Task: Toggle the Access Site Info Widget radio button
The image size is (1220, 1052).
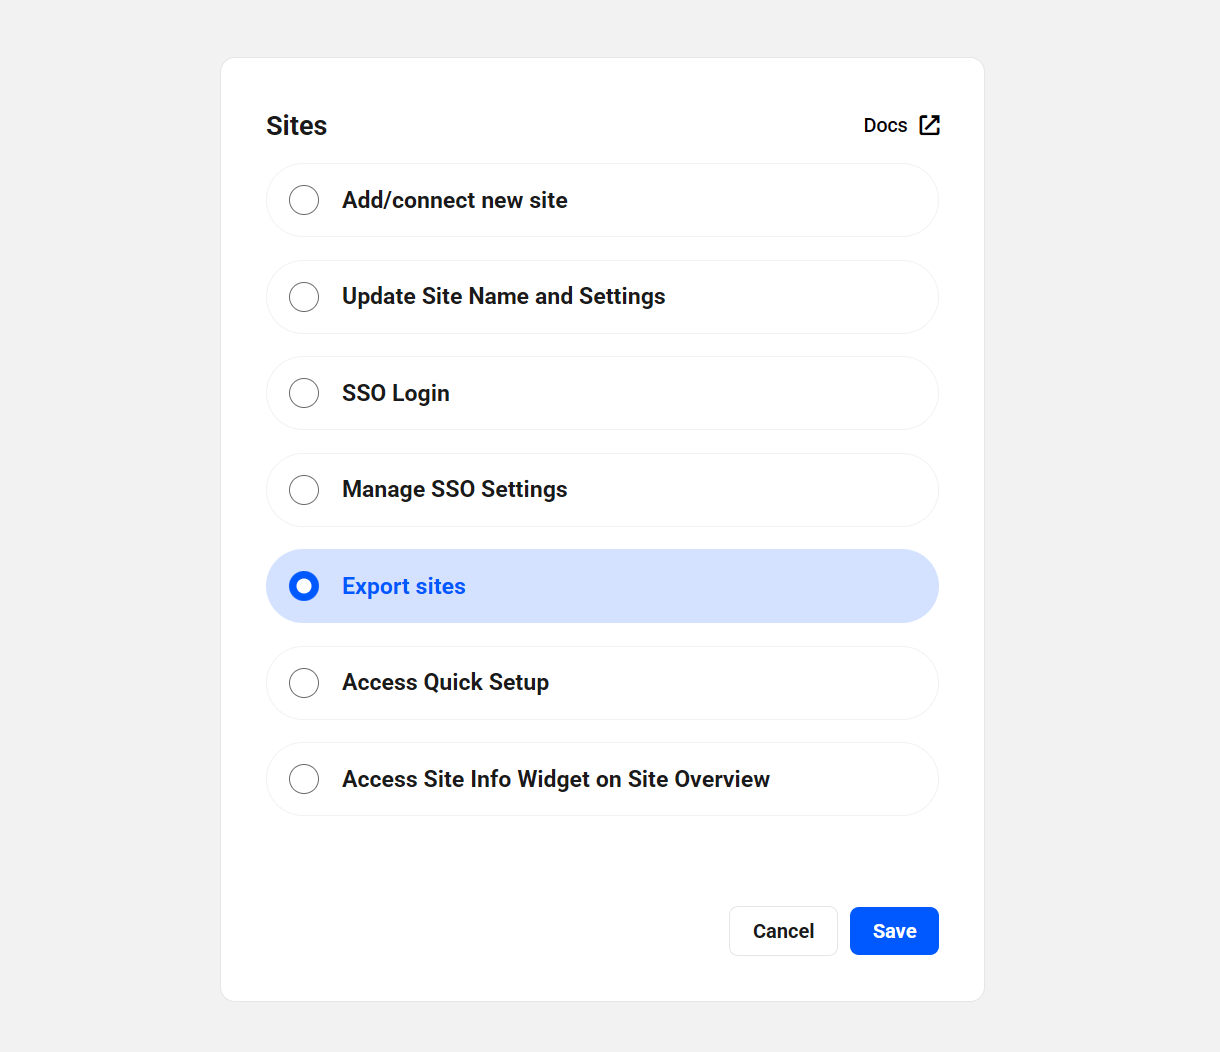Action: [304, 779]
